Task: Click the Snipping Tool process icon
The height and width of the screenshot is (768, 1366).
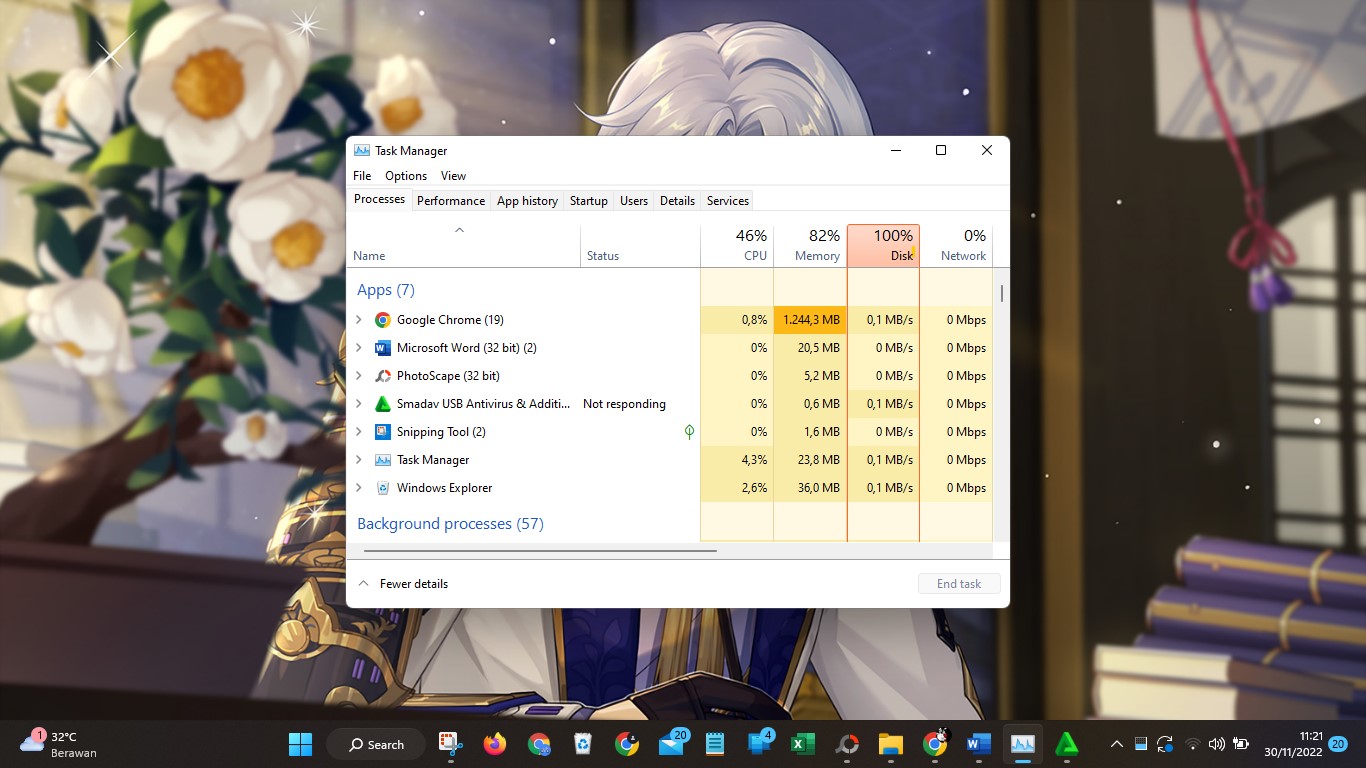Action: pos(382,432)
